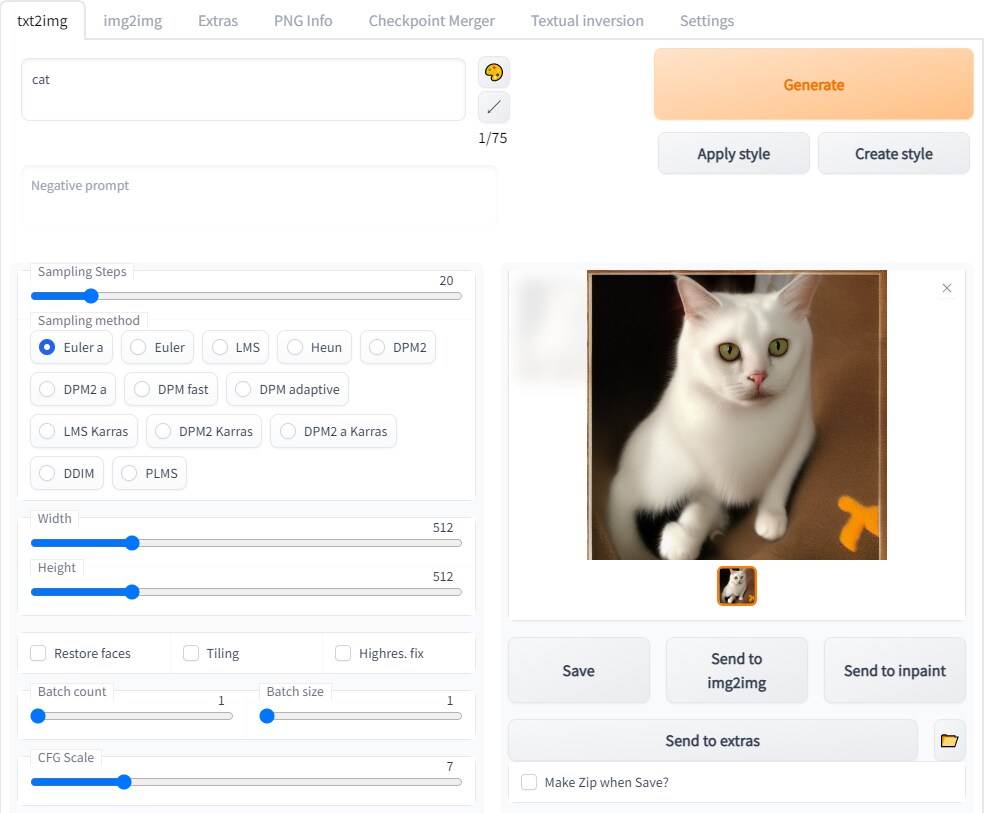Send the image to img2img
This screenshot has width=998, height=813.
tap(736, 670)
